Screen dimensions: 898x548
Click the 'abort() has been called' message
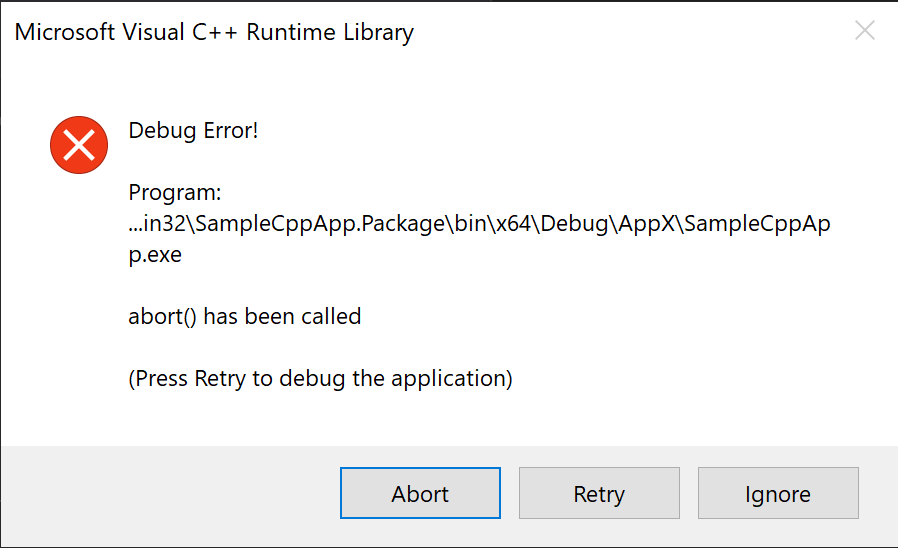pyautogui.click(x=244, y=317)
